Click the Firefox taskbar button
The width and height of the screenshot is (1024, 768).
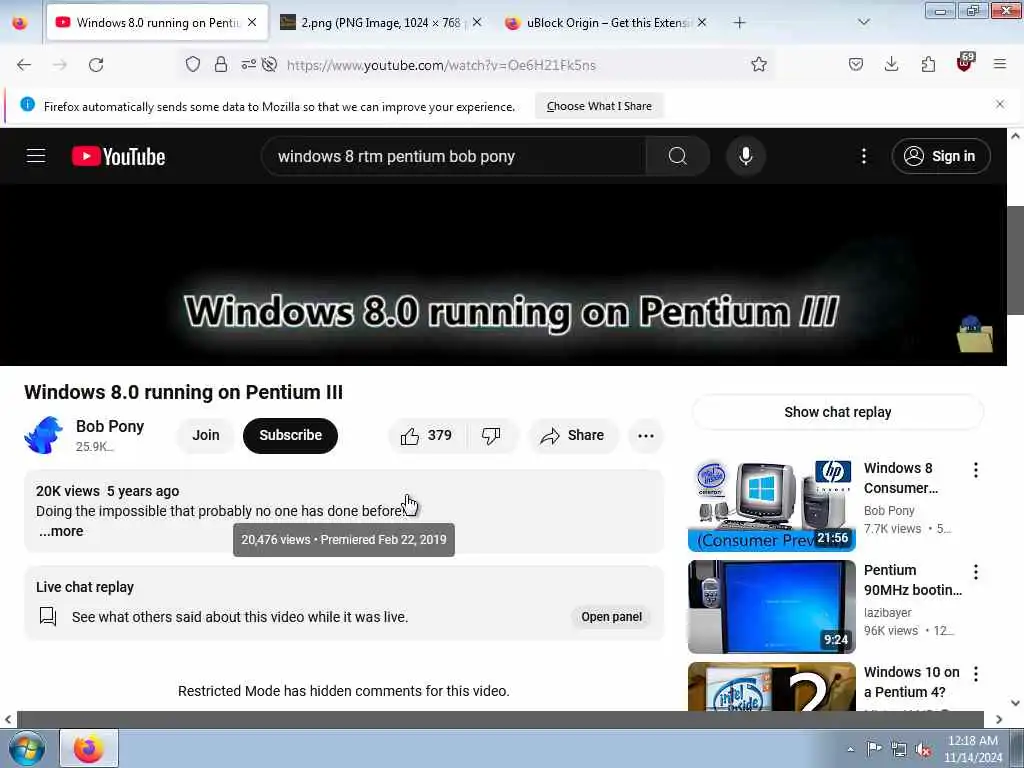89,748
